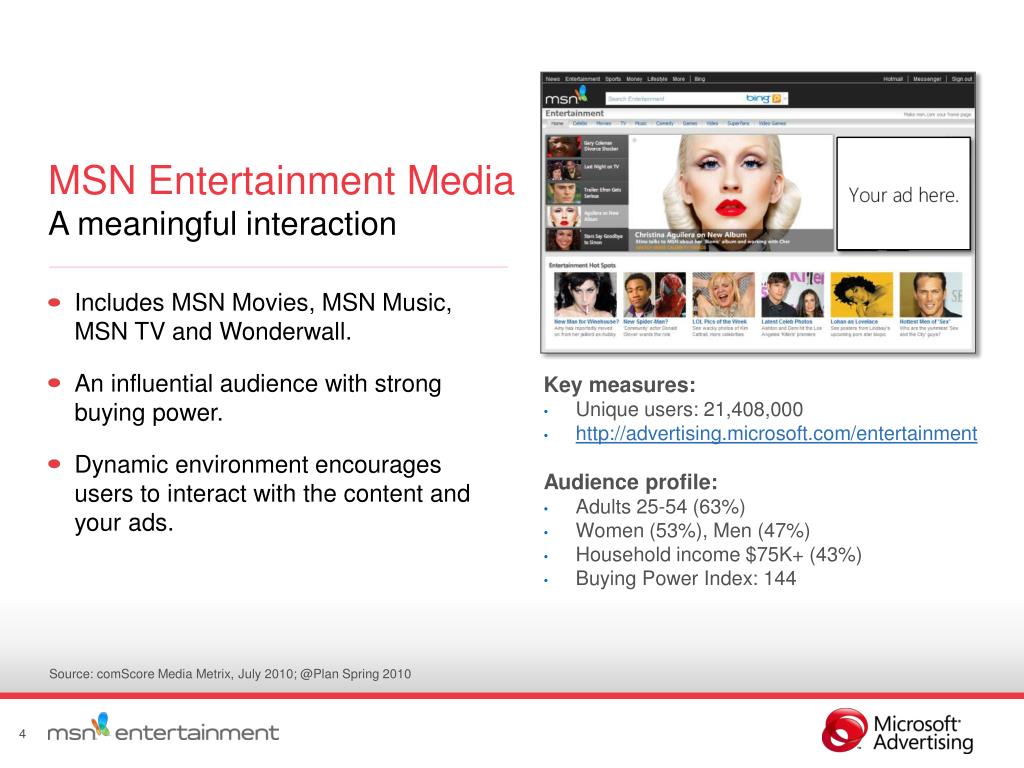The image size is (1024, 768).
Task: Click the 'Adults 25-54 (63%)' bullet
Action: [x=660, y=507]
